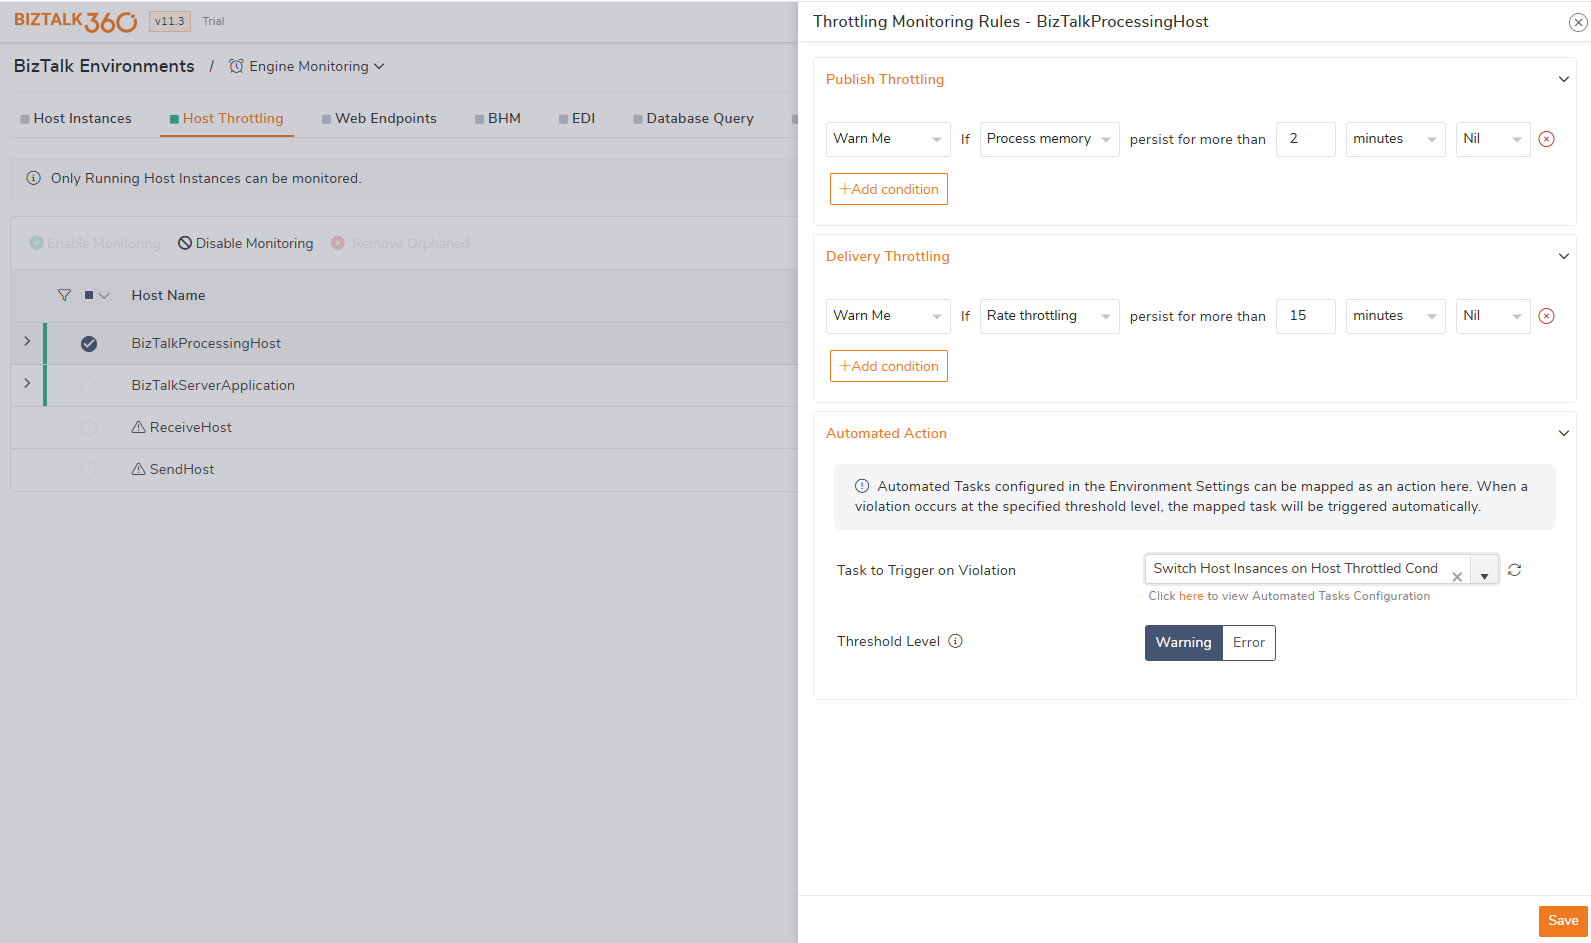Clear the selected task to trigger

point(1457,577)
